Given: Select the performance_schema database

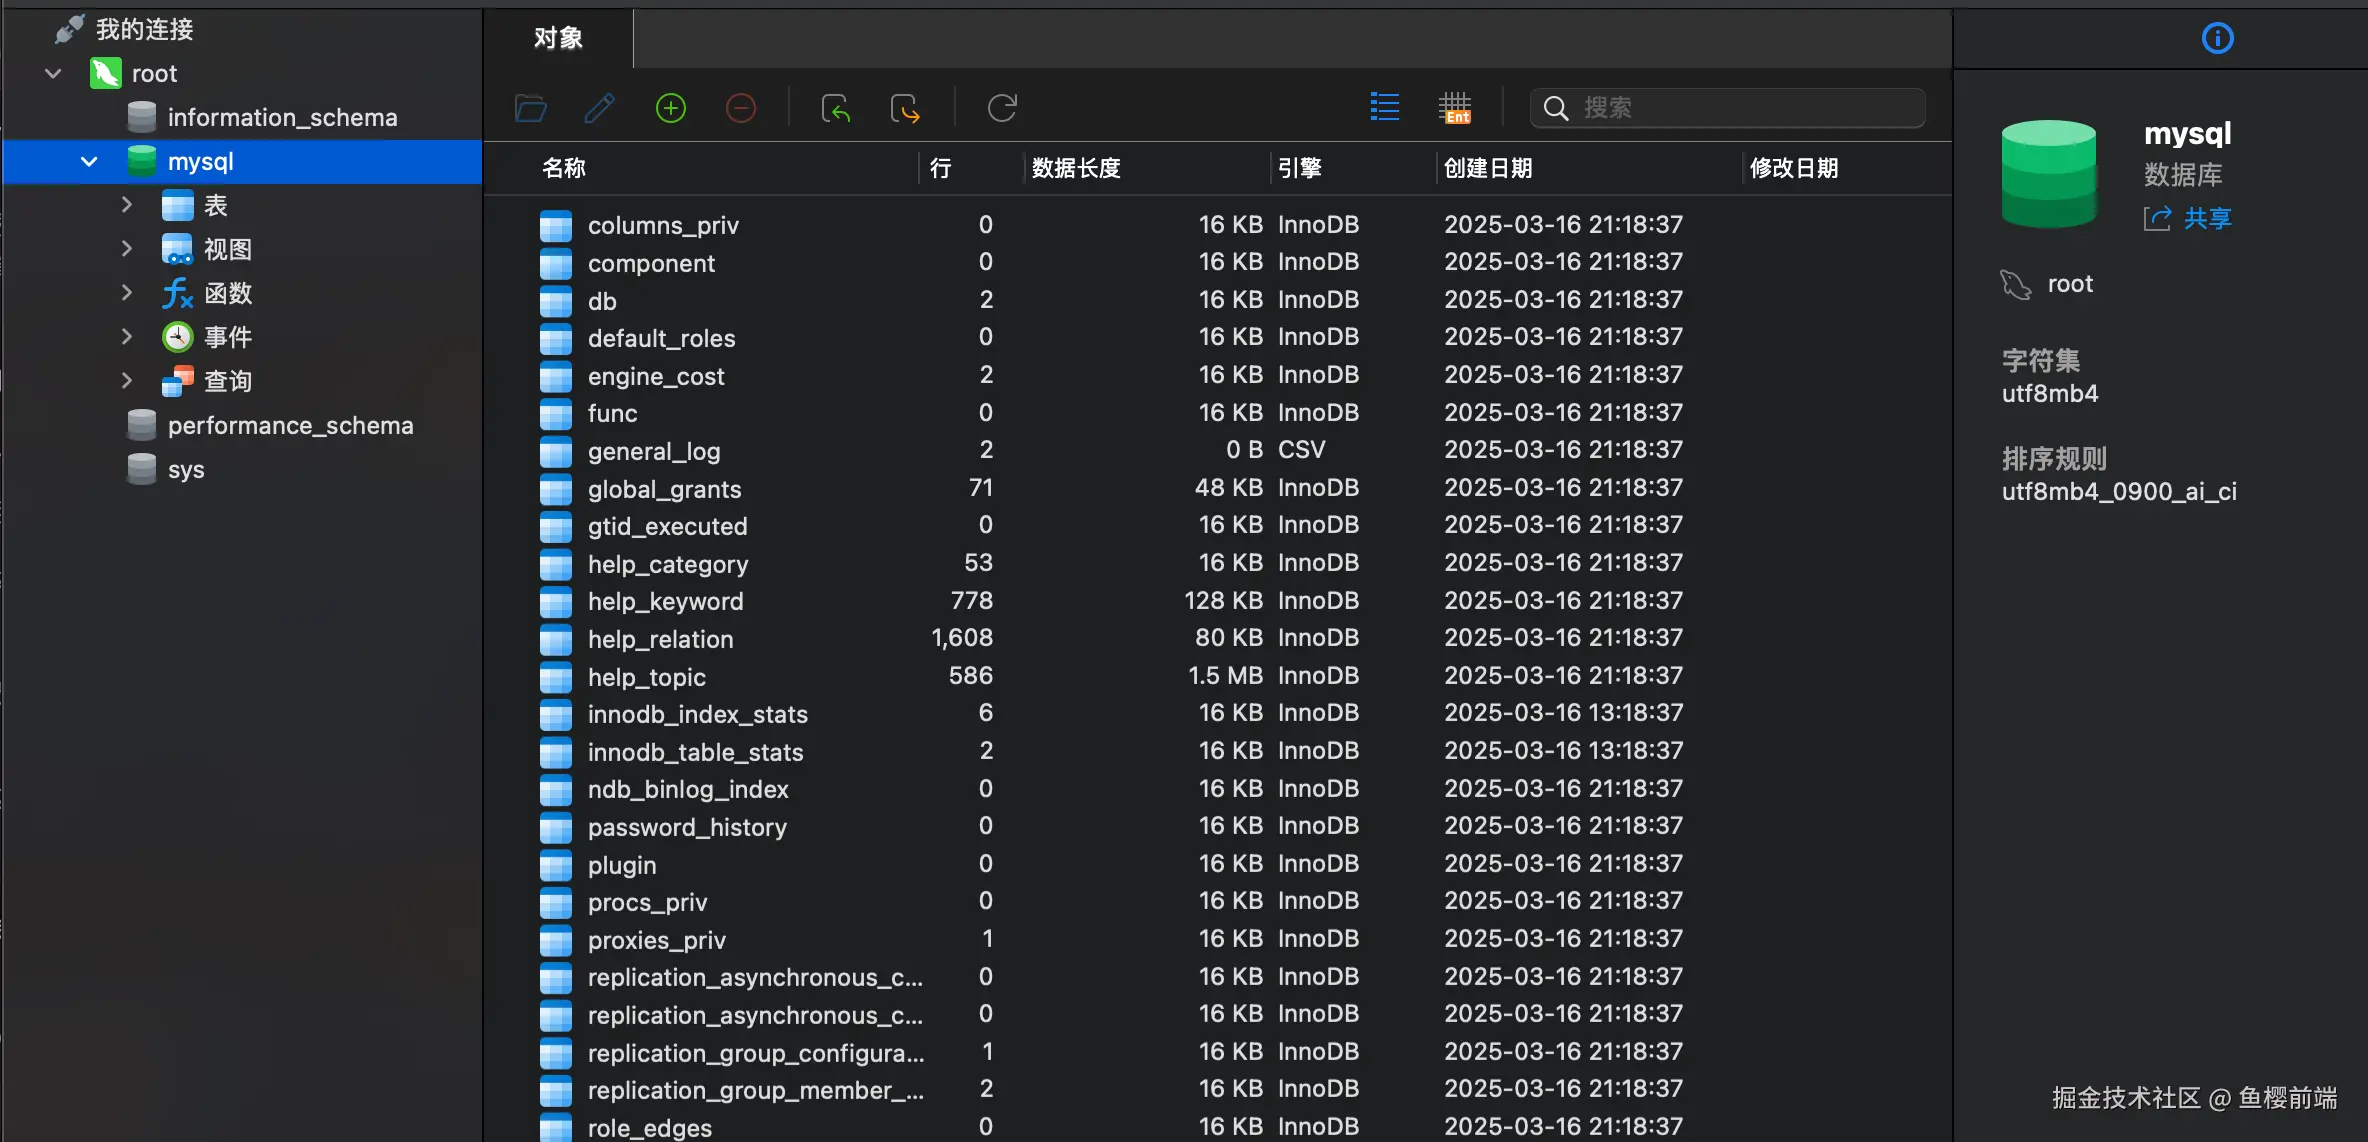Looking at the screenshot, I should pyautogui.click(x=290, y=425).
